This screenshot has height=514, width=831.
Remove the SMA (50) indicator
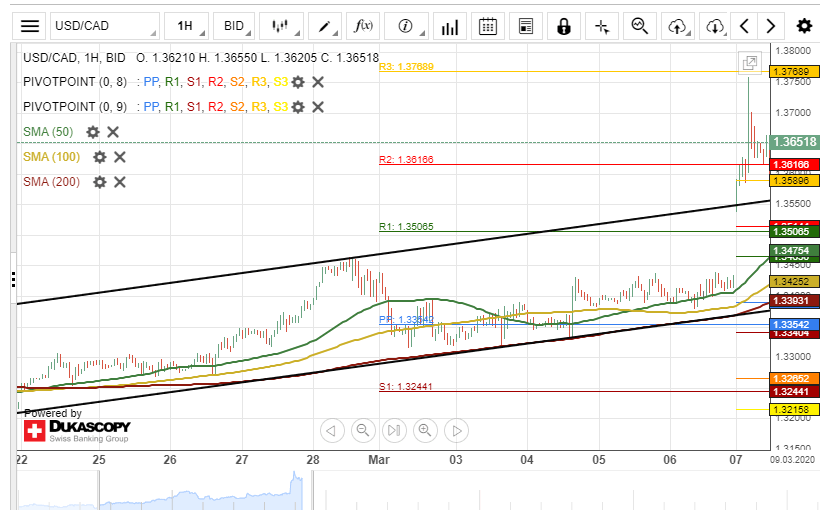pos(113,132)
